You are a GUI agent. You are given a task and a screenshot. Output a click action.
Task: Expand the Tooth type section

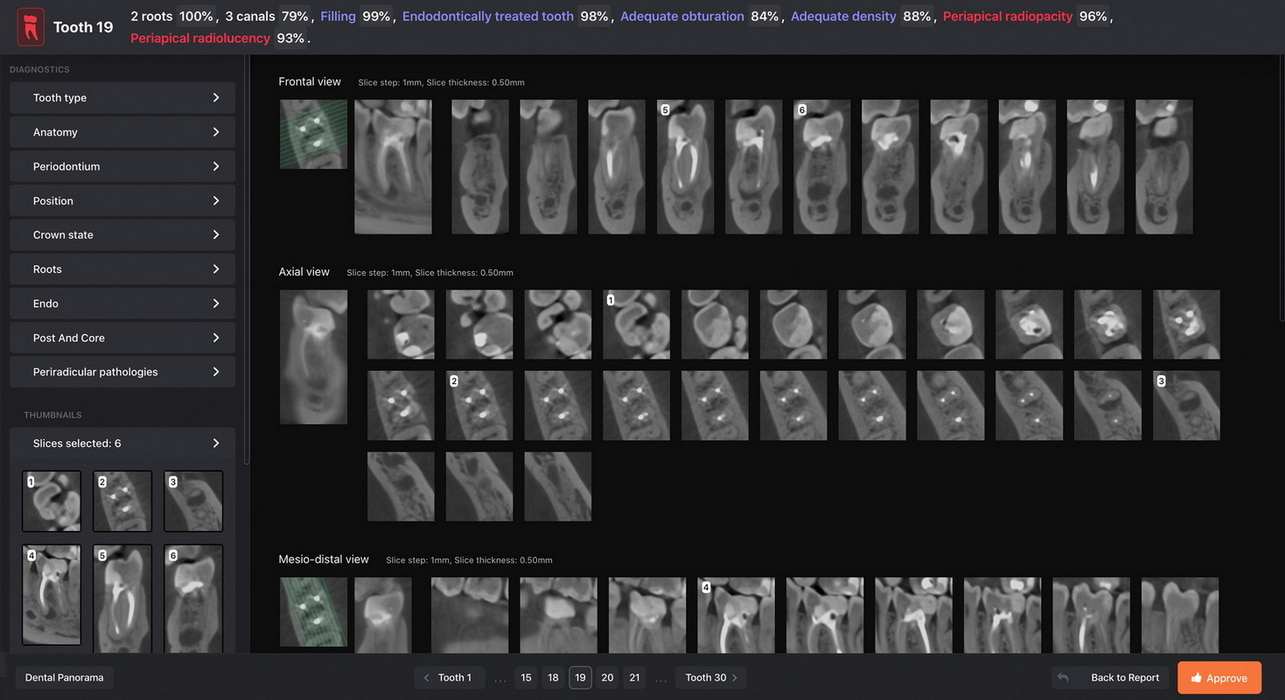[x=122, y=98]
